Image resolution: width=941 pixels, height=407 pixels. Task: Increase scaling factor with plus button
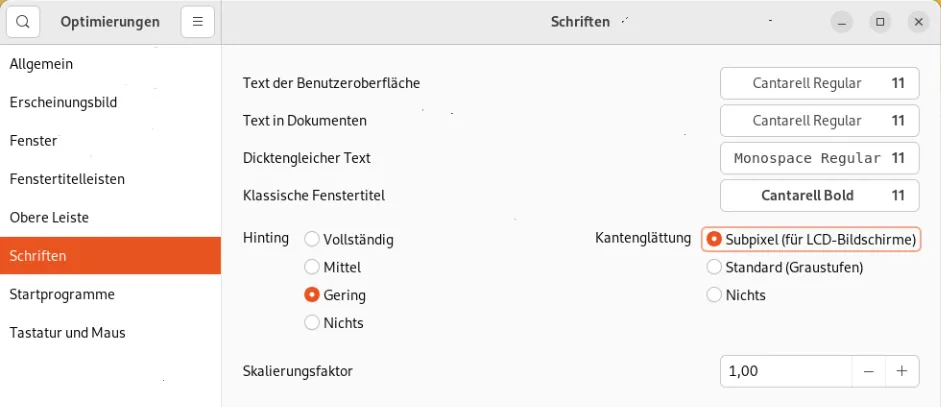tap(902, 371)
